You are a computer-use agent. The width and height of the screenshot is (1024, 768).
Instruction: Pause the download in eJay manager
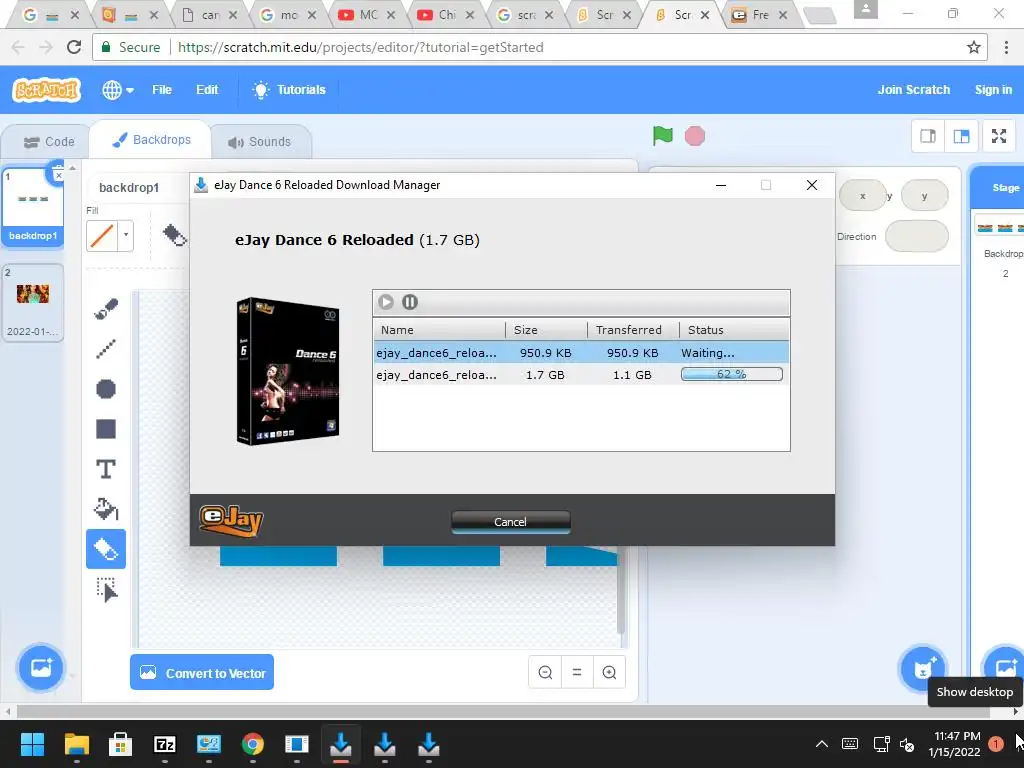point(409,302)
